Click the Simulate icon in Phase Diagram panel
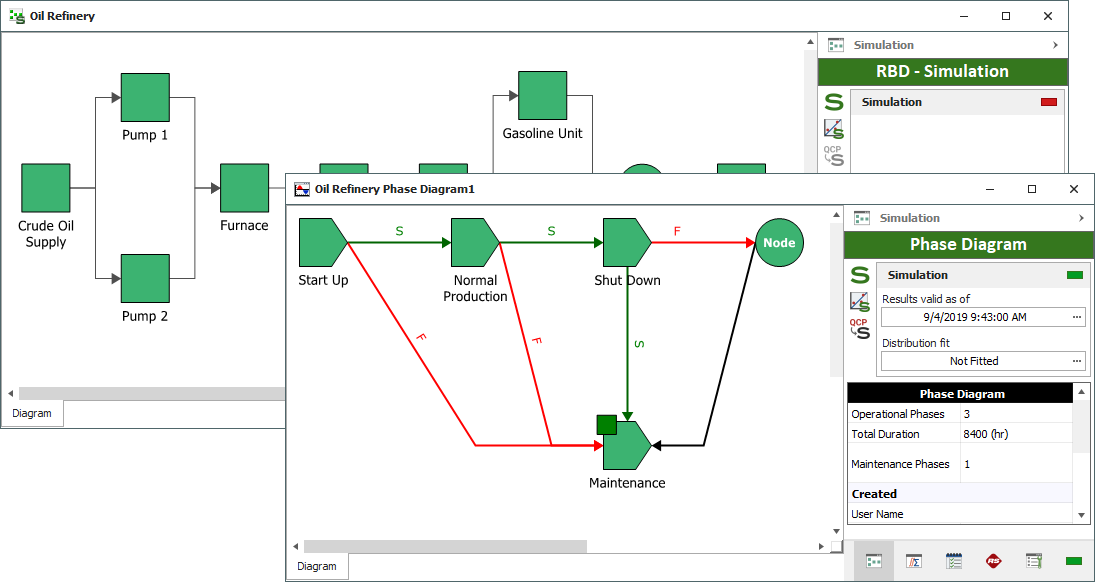This screenshot has height=582, width=1095. (x=860, y=274)
